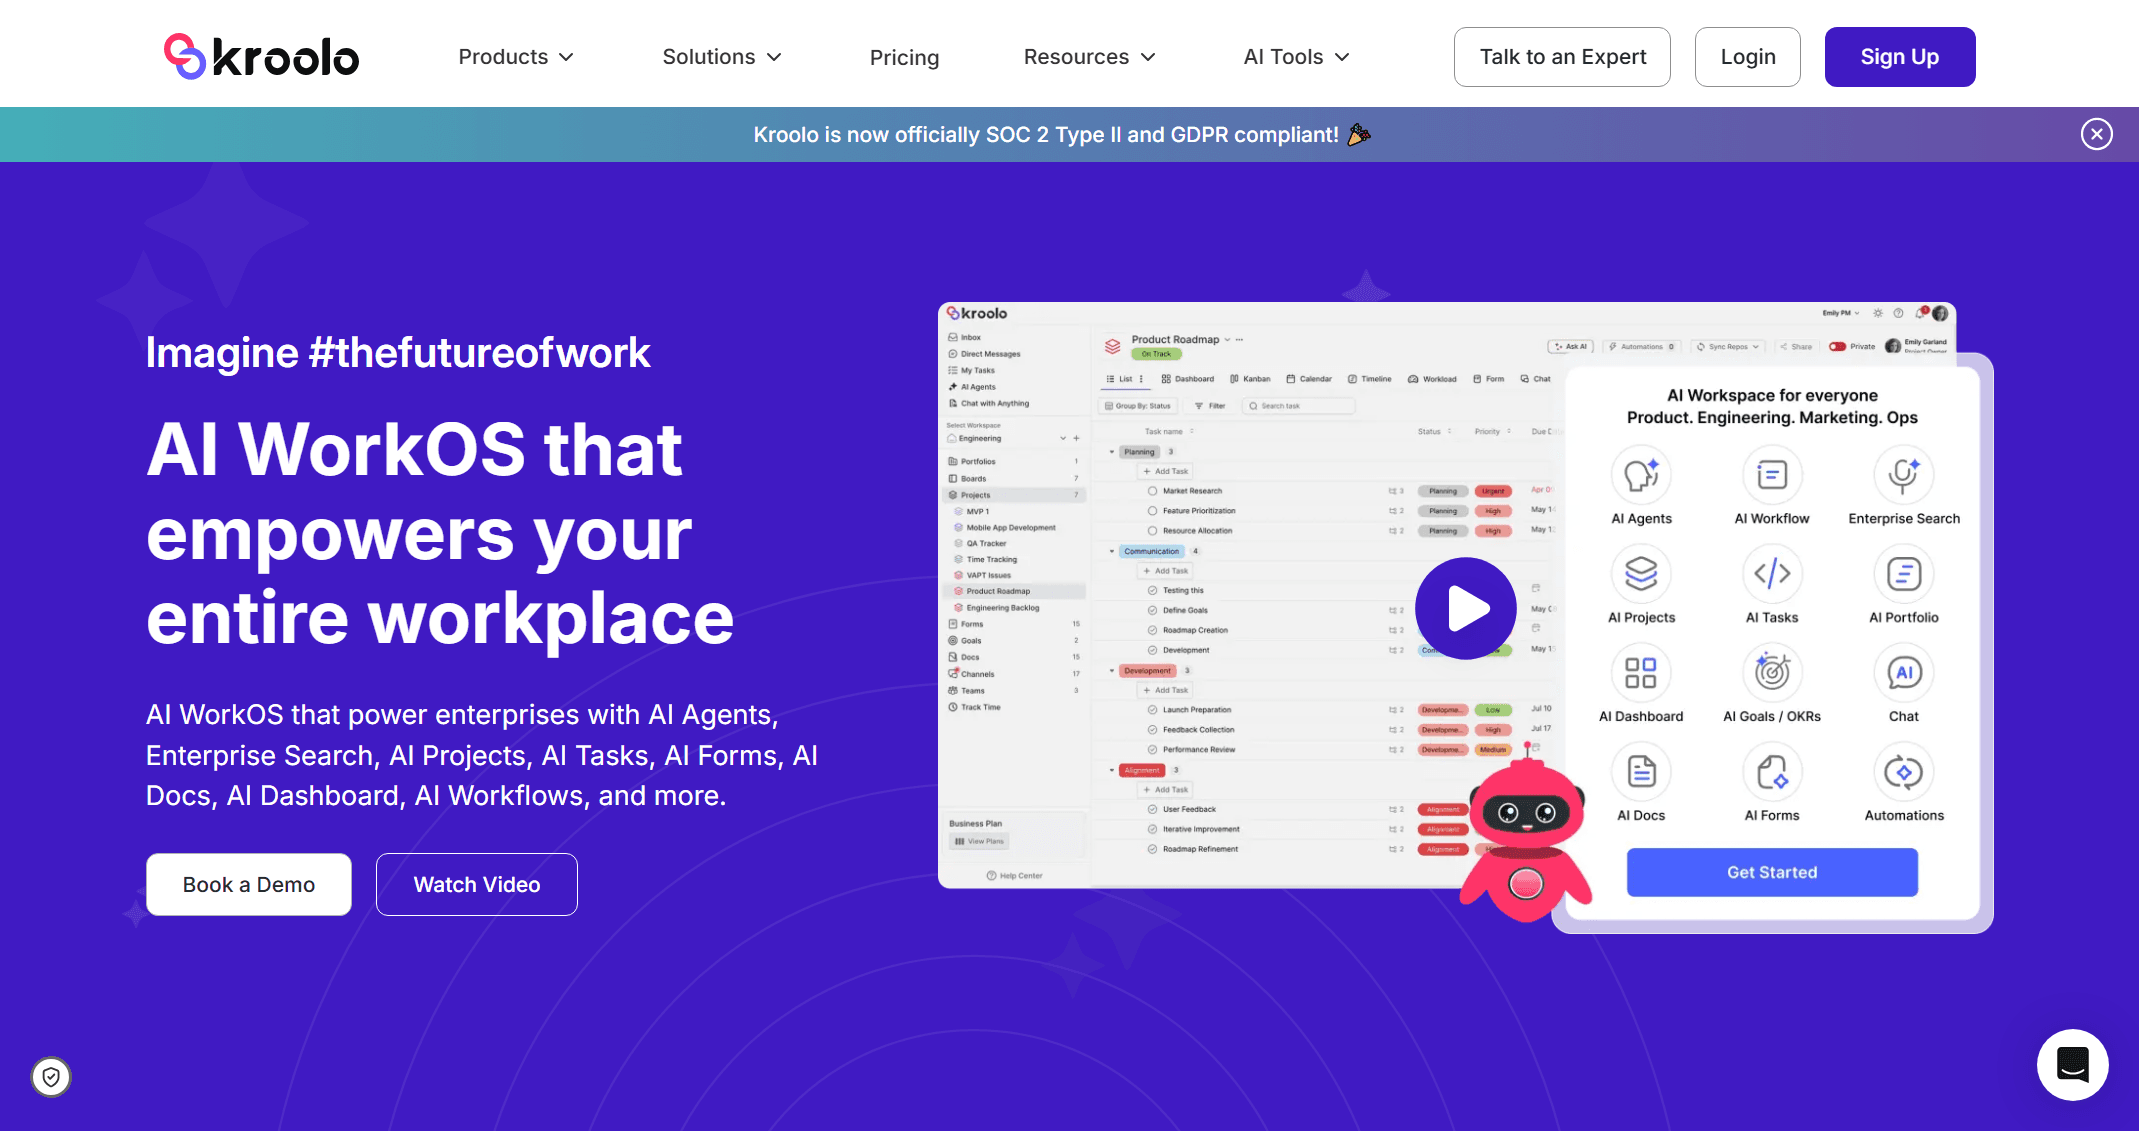Click the Book a Demo button
The width and height of the screenshot is (2139, 1131).
tap(249, 884)
